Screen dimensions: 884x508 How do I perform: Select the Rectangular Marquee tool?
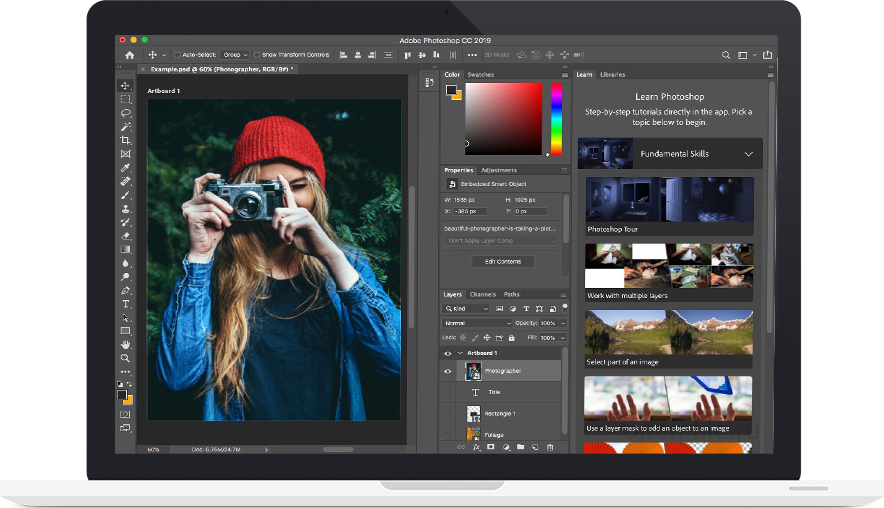pos(125,99)
